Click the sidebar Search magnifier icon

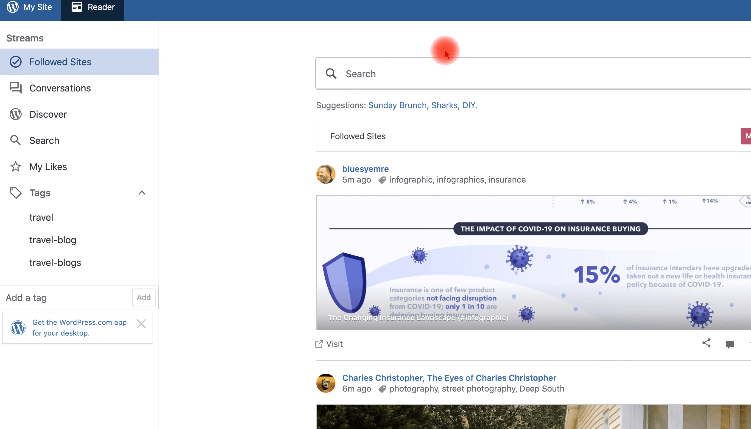pos(15,140)
